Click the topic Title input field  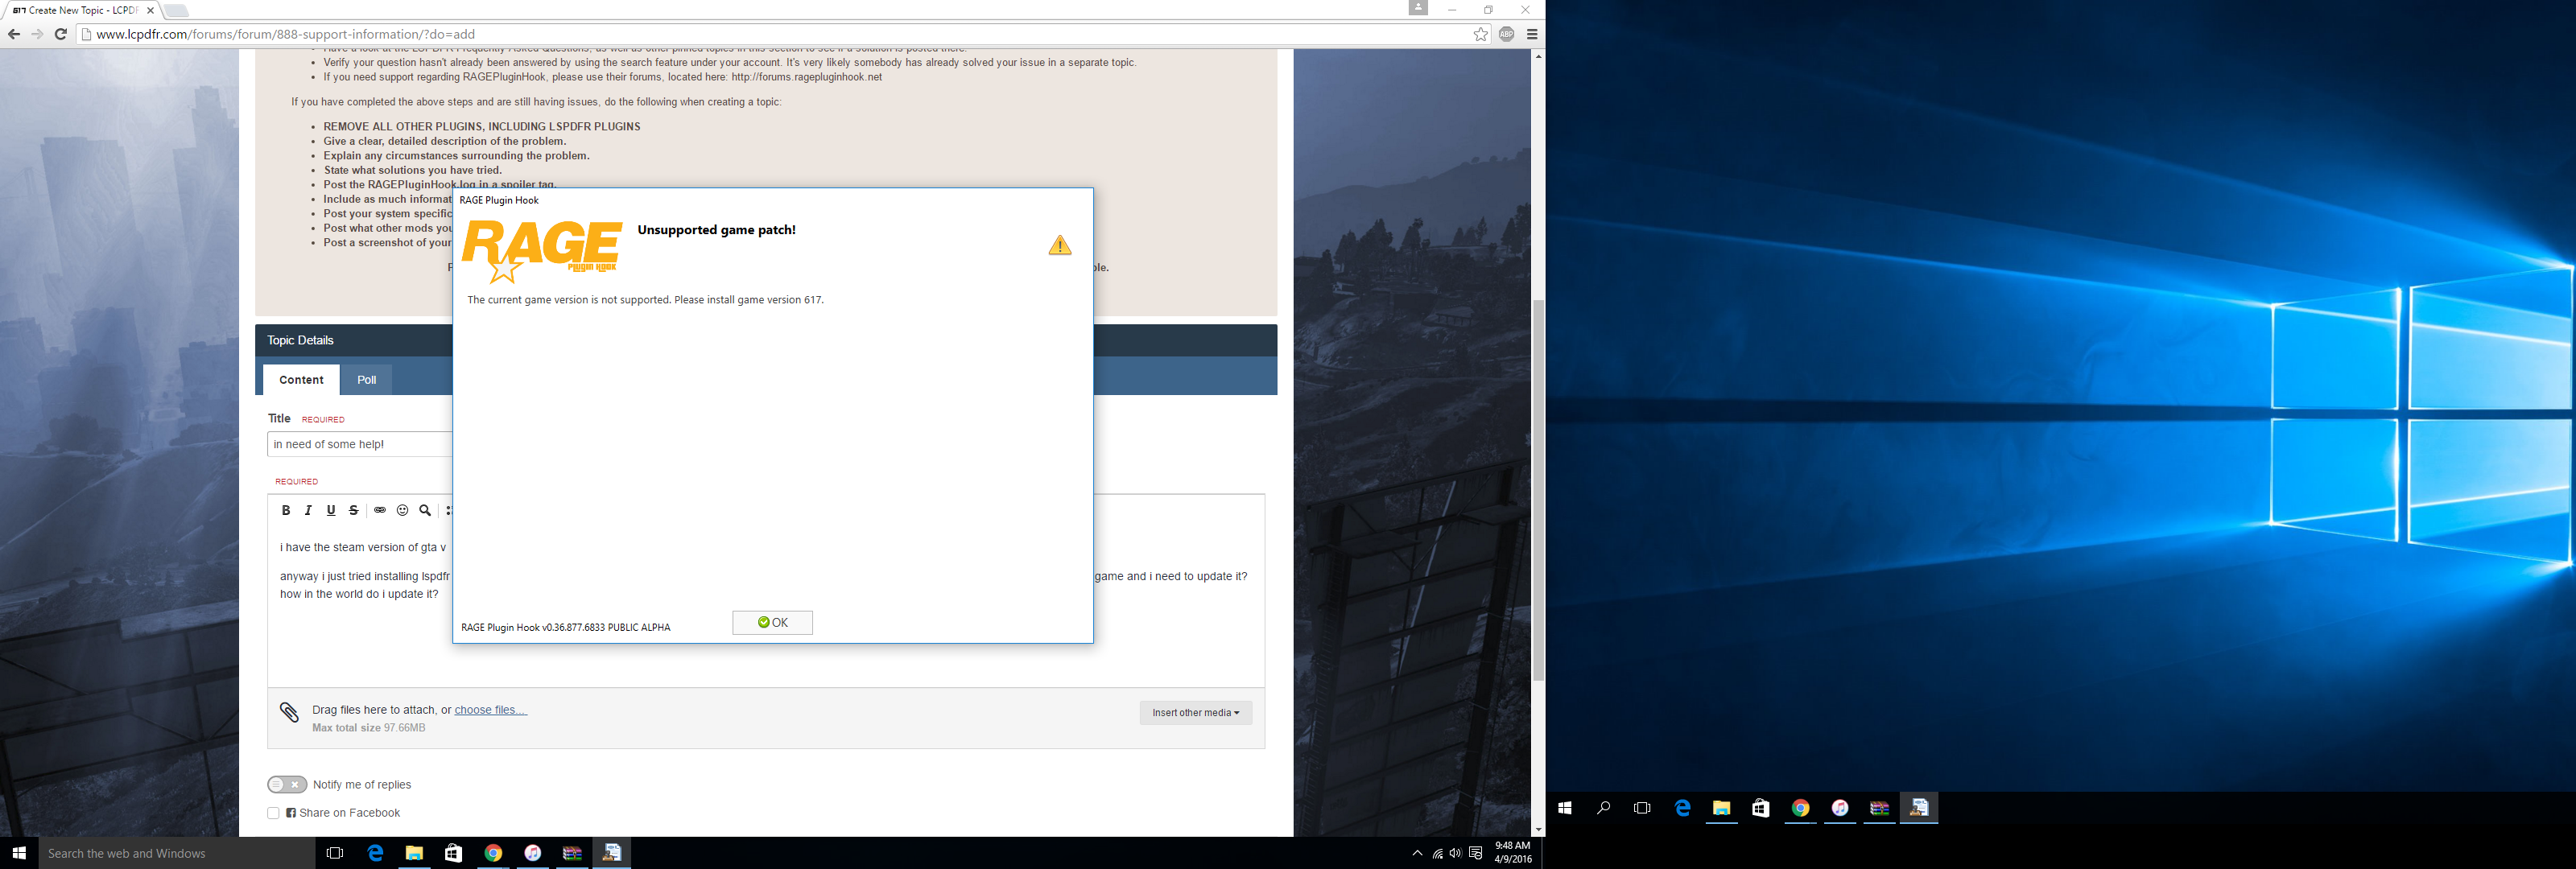point(360,444)
